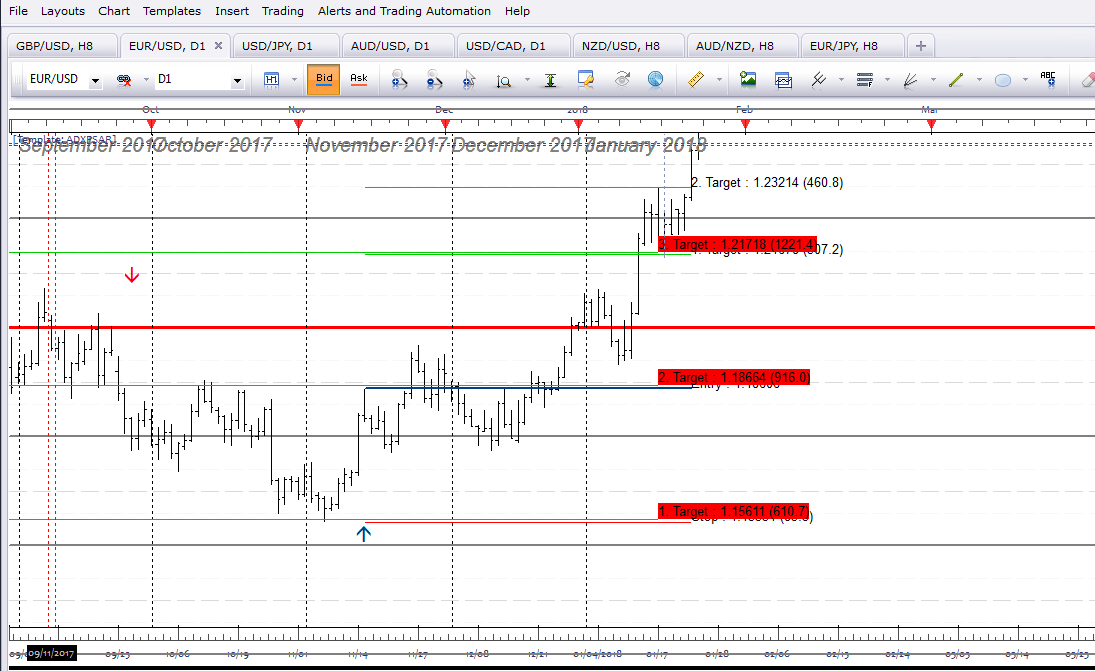Click the vertical fit chart icon
The width and height of the screenshot is (1095, 671).
click(x=550, y=80)
